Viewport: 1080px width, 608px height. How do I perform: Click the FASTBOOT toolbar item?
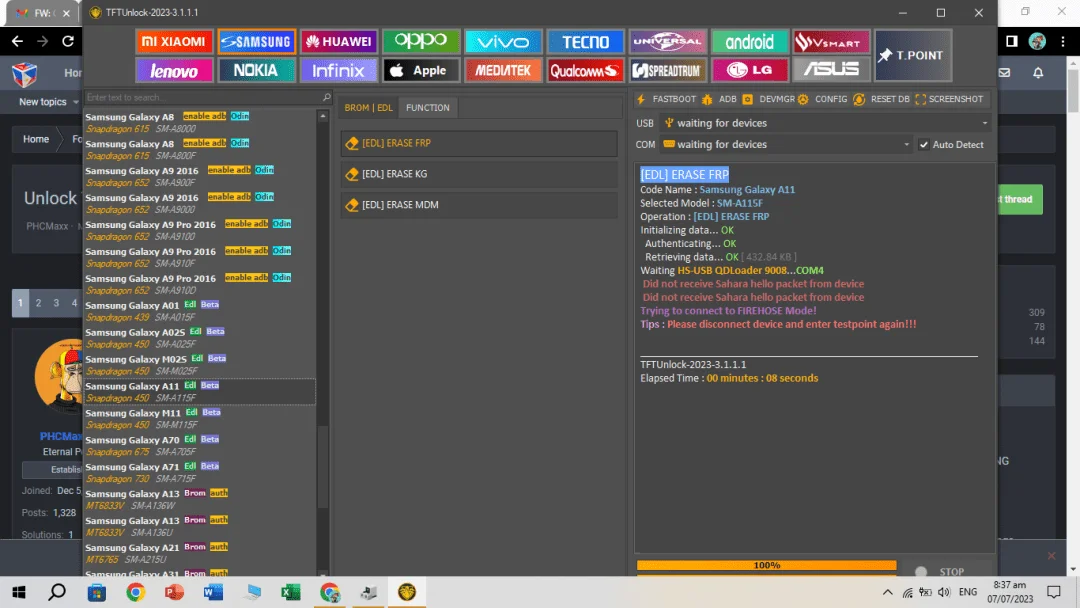tap(666, 99)
